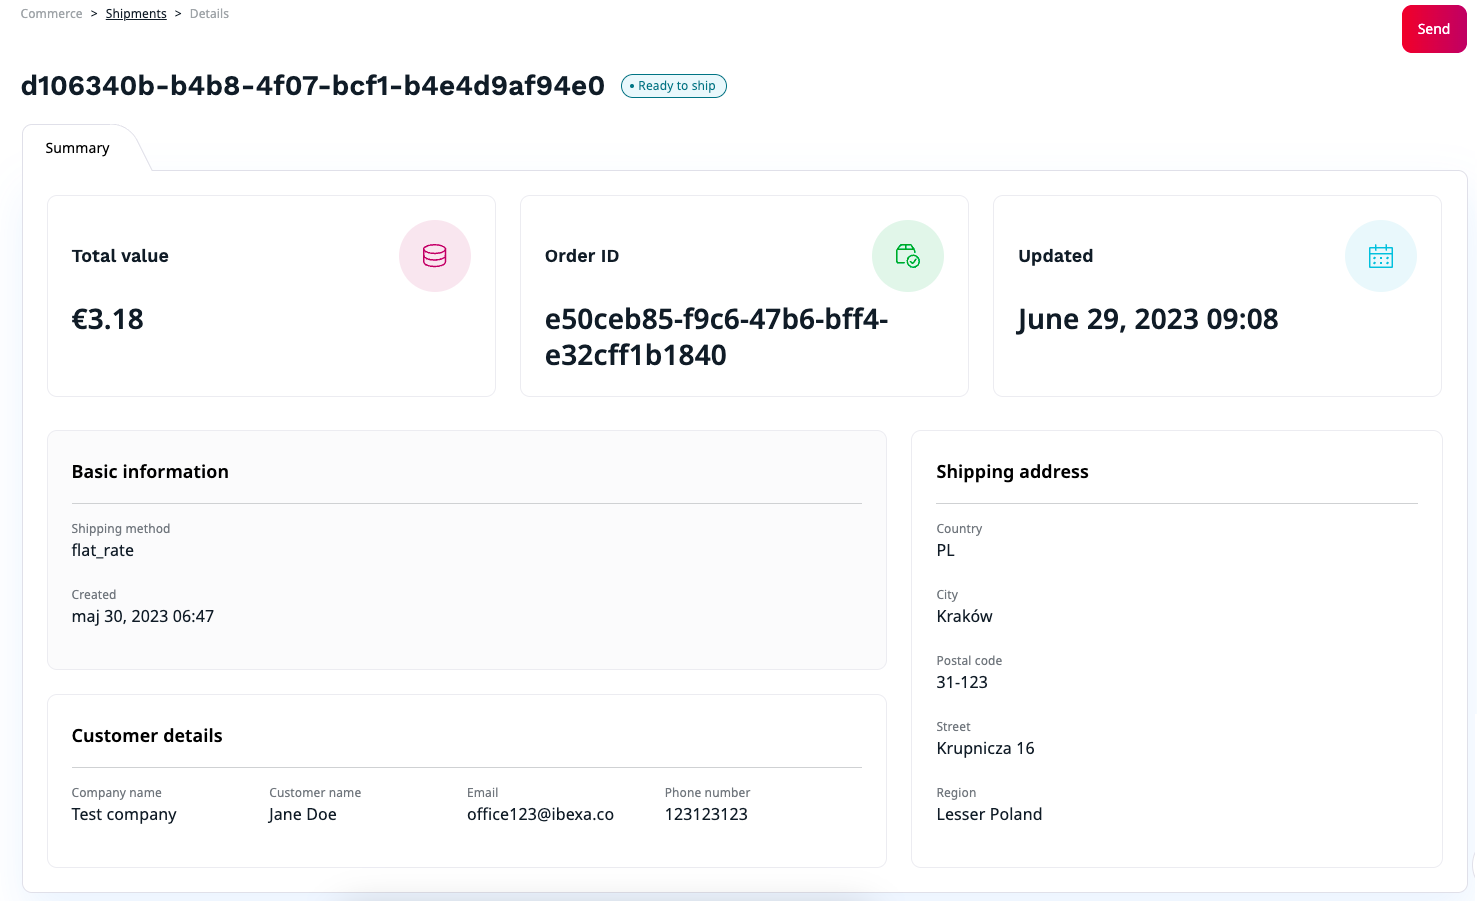This screenshot has height=902, width=1477.
Task: Click the office123@ibexa.co email address
Action: pyautogui.click(x=540, y=815)
